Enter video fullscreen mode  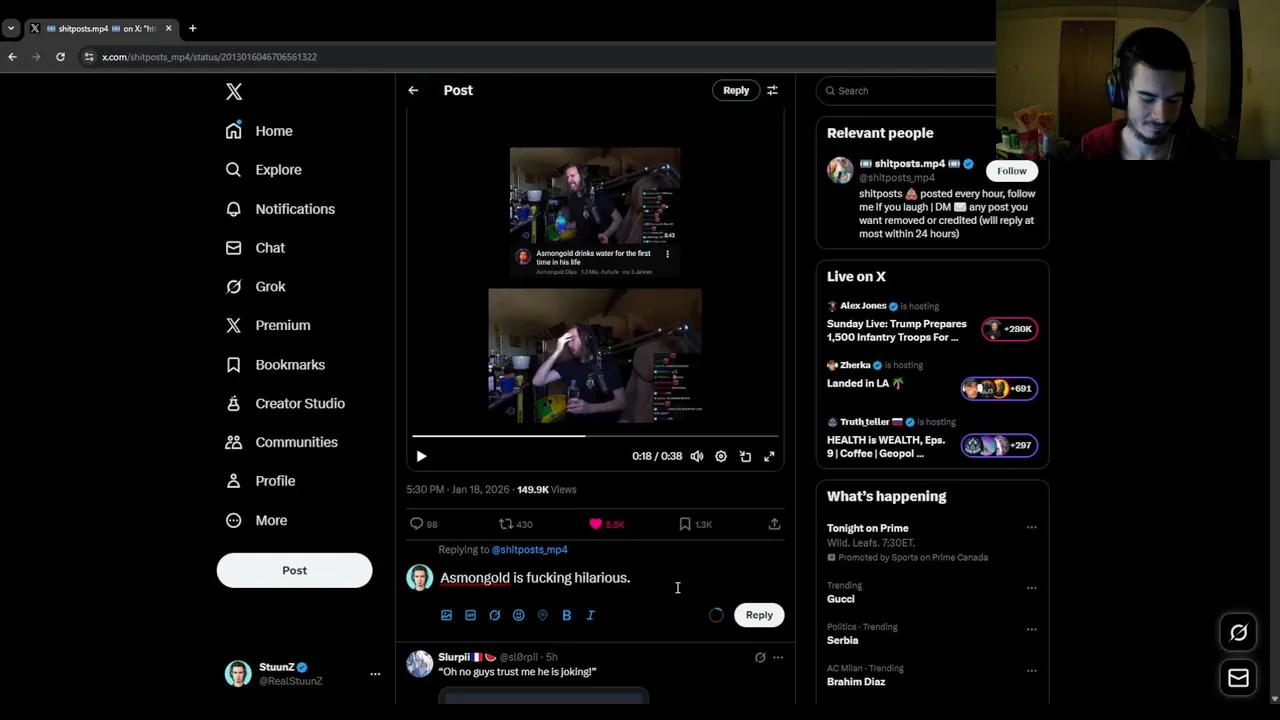click(x=769, y=456)
